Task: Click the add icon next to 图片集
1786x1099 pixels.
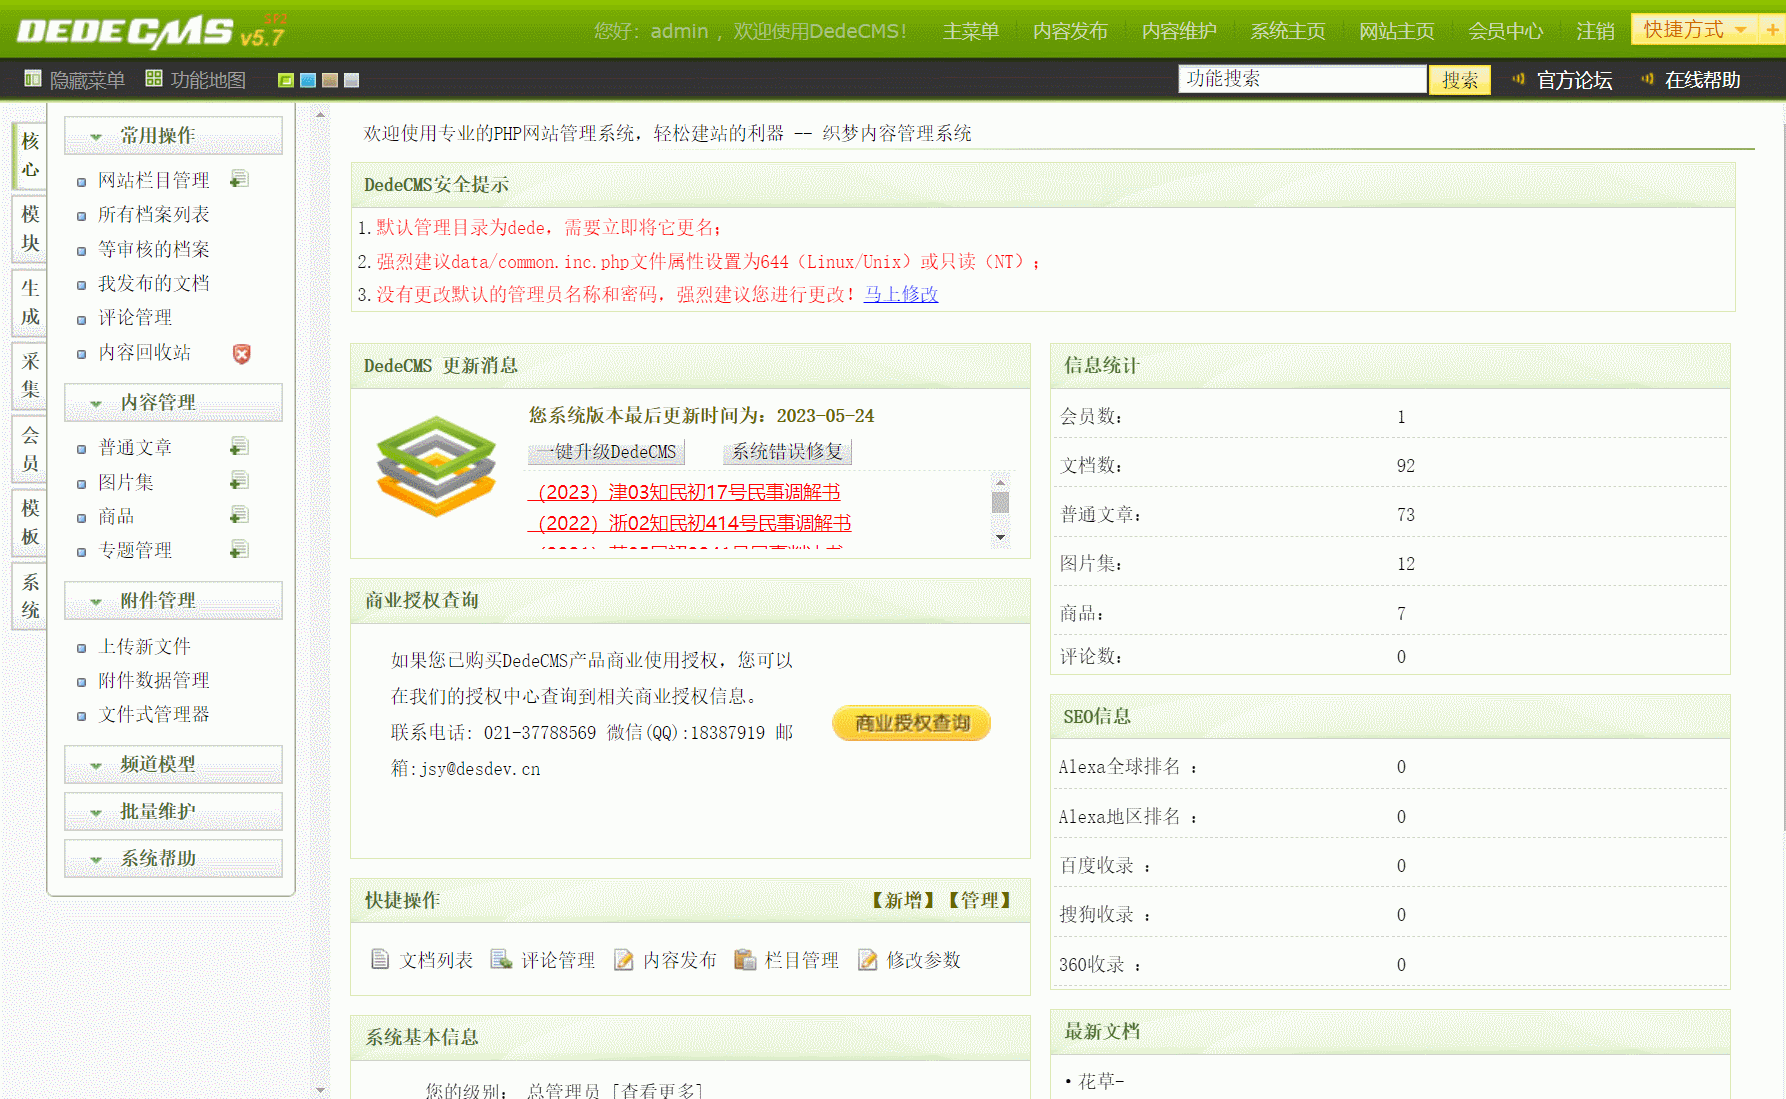Action: coord(239,481)
